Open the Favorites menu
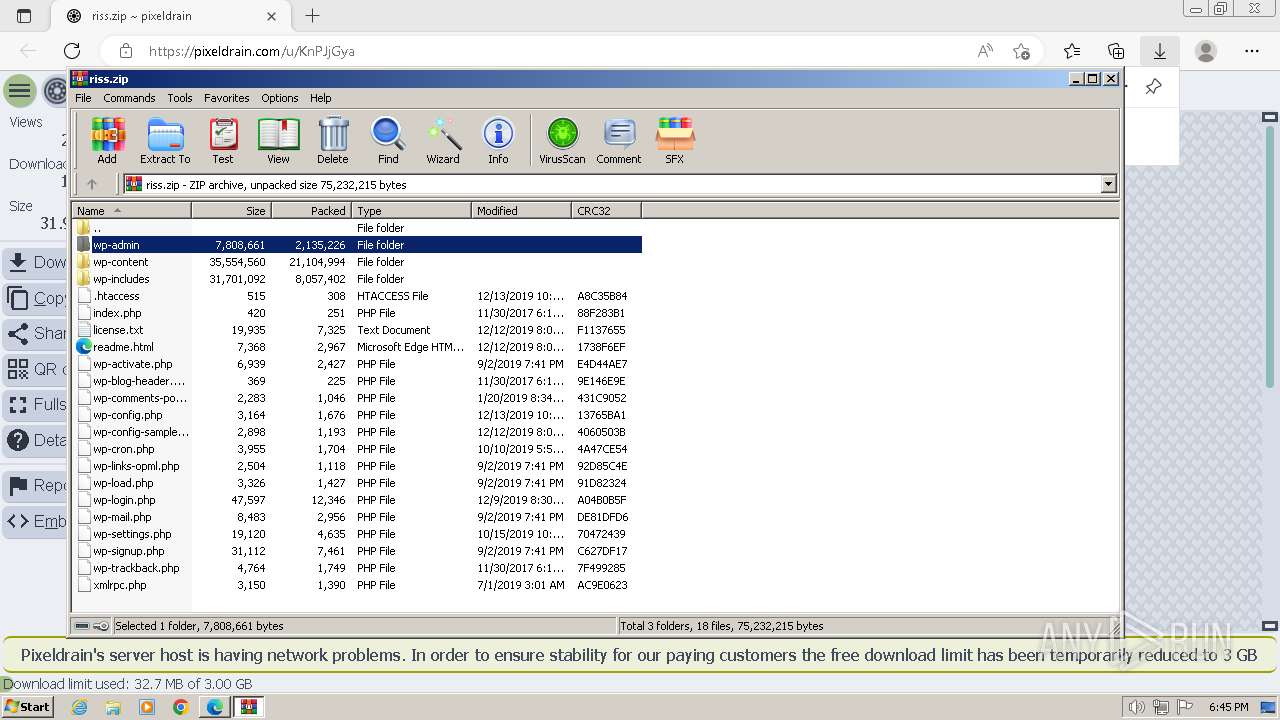This screenshot has height=720, width=1280. tap(227, 98)
